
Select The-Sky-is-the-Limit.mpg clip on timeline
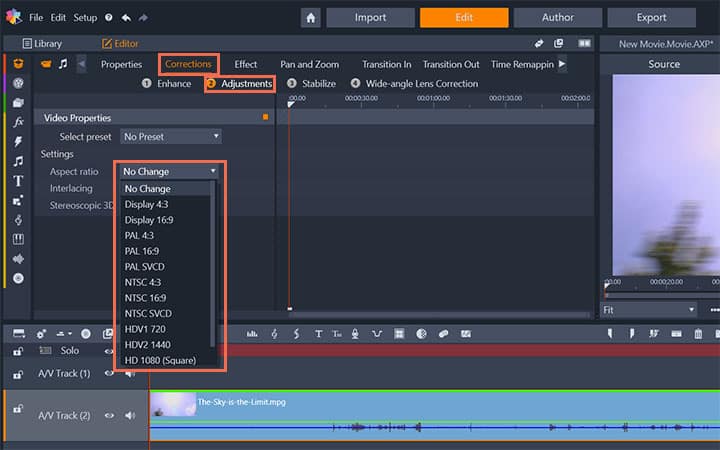[x=434, y=416]
